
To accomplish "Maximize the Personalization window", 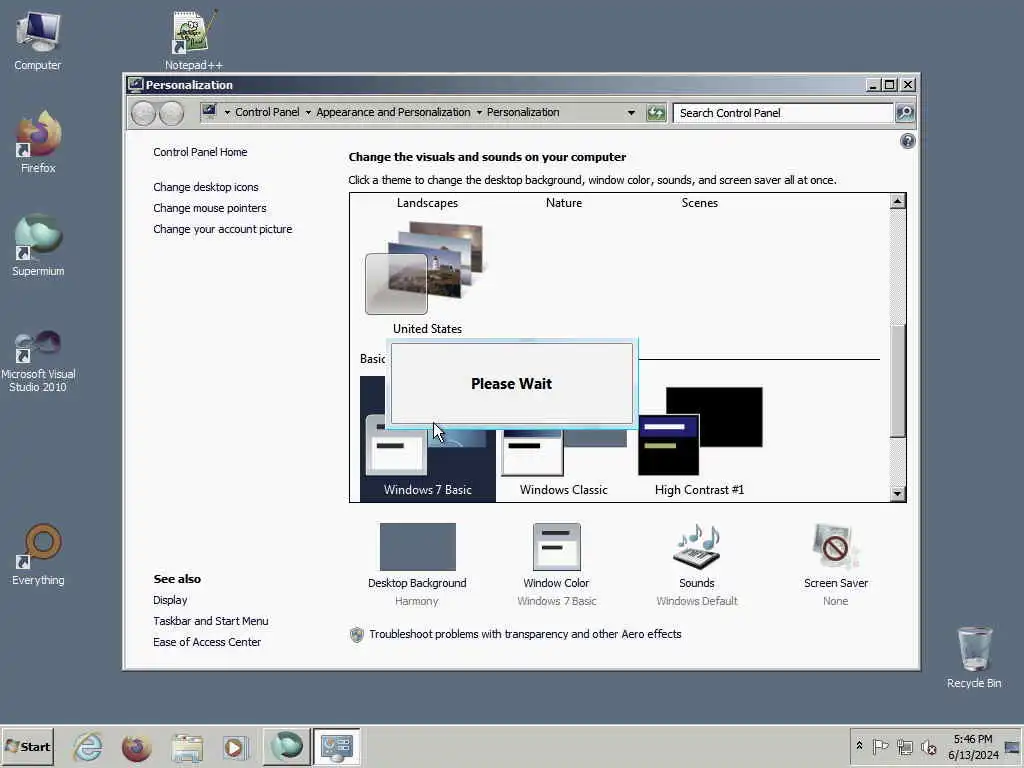I will 889,85.
